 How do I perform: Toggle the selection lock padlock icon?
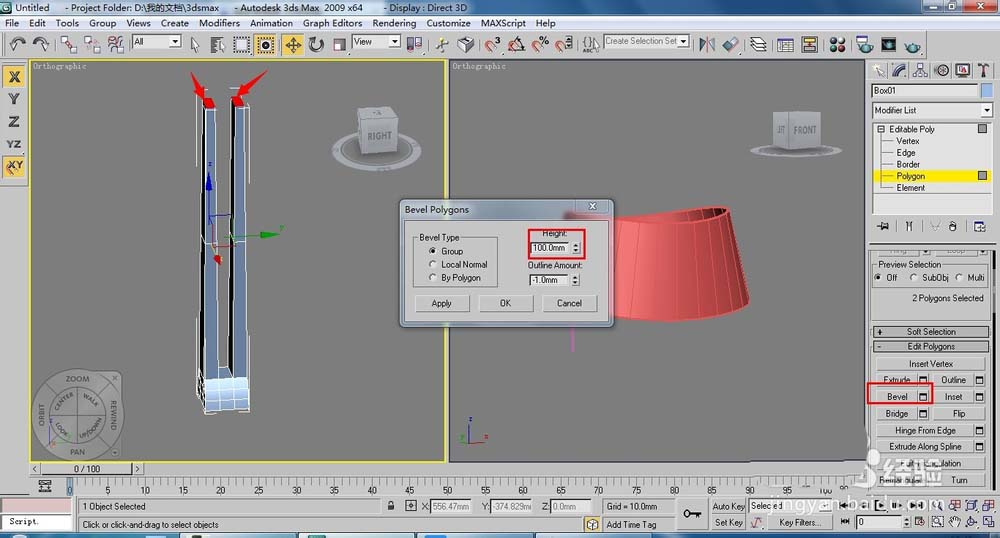click(390, 506)
